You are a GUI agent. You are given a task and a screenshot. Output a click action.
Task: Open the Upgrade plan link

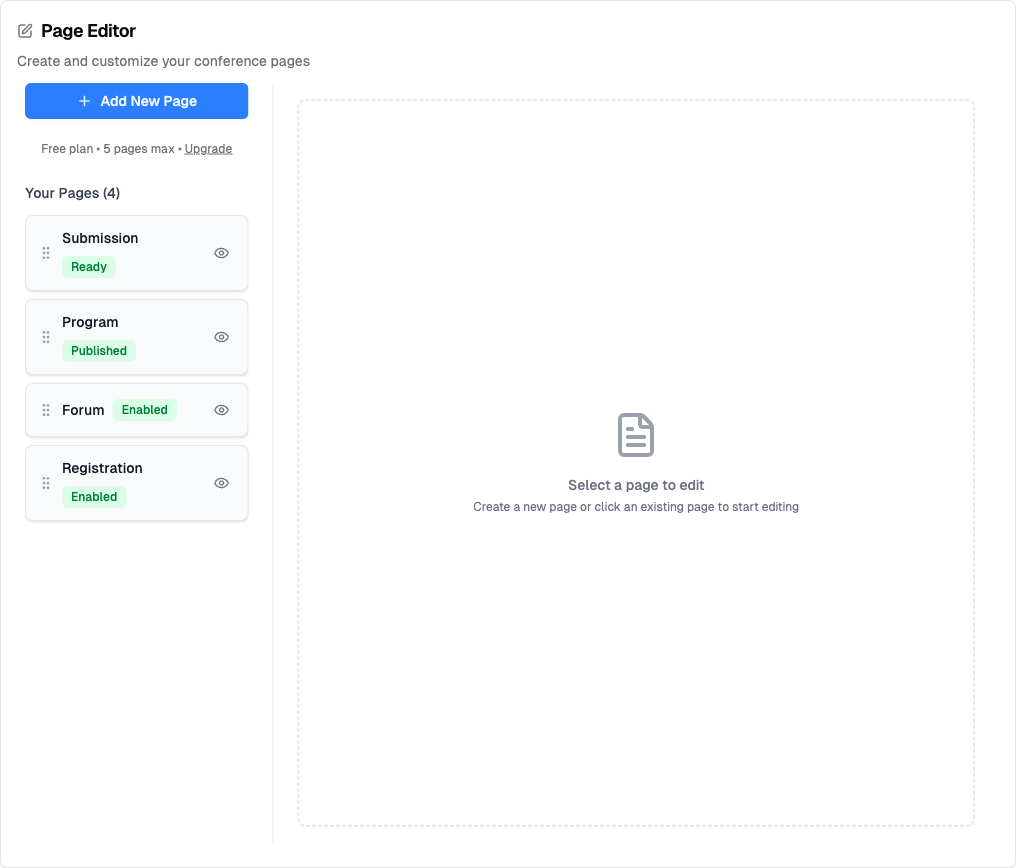coord(208,149)
